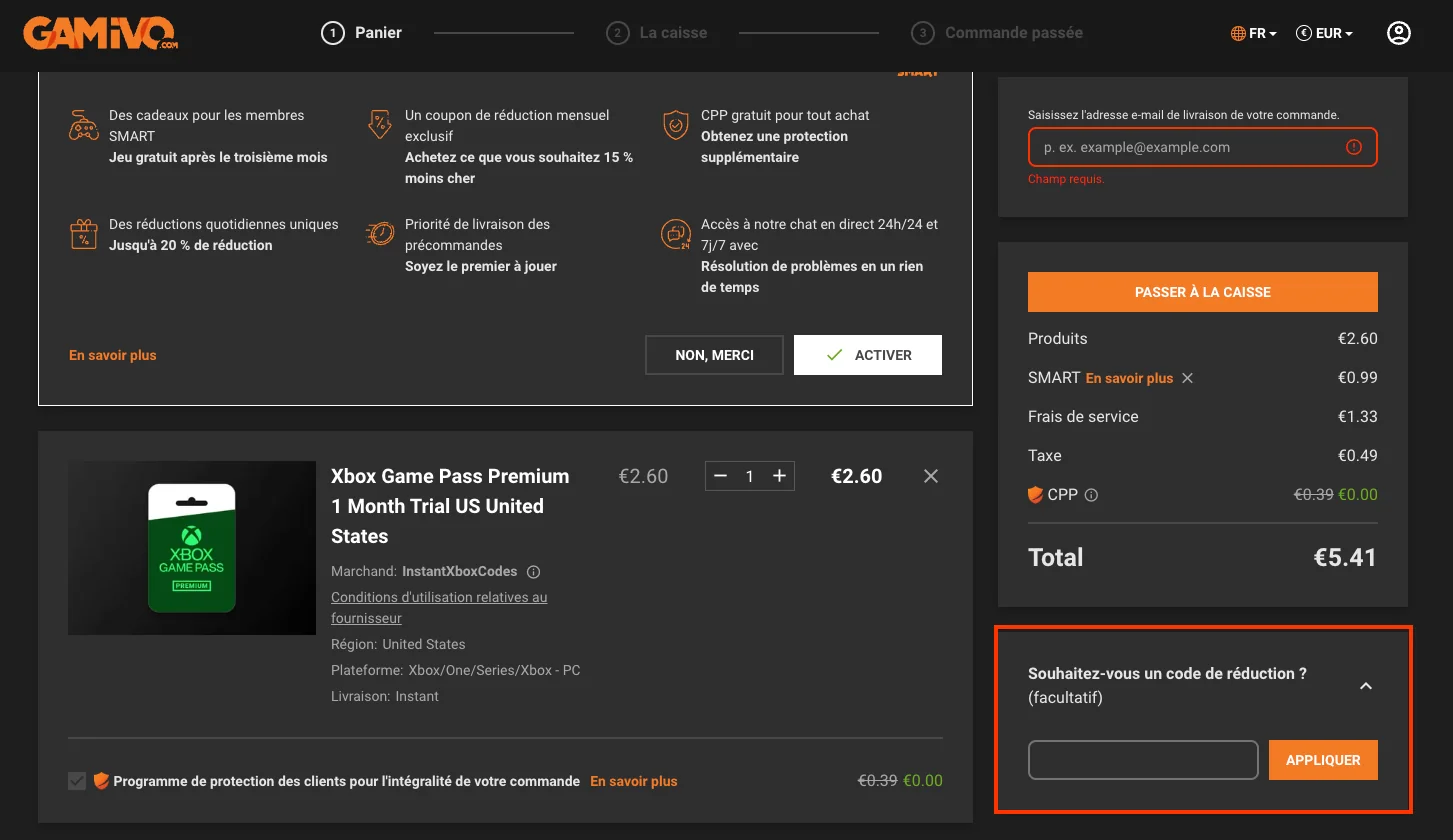Click the info icon next to InstantXboxCodes

533,572
